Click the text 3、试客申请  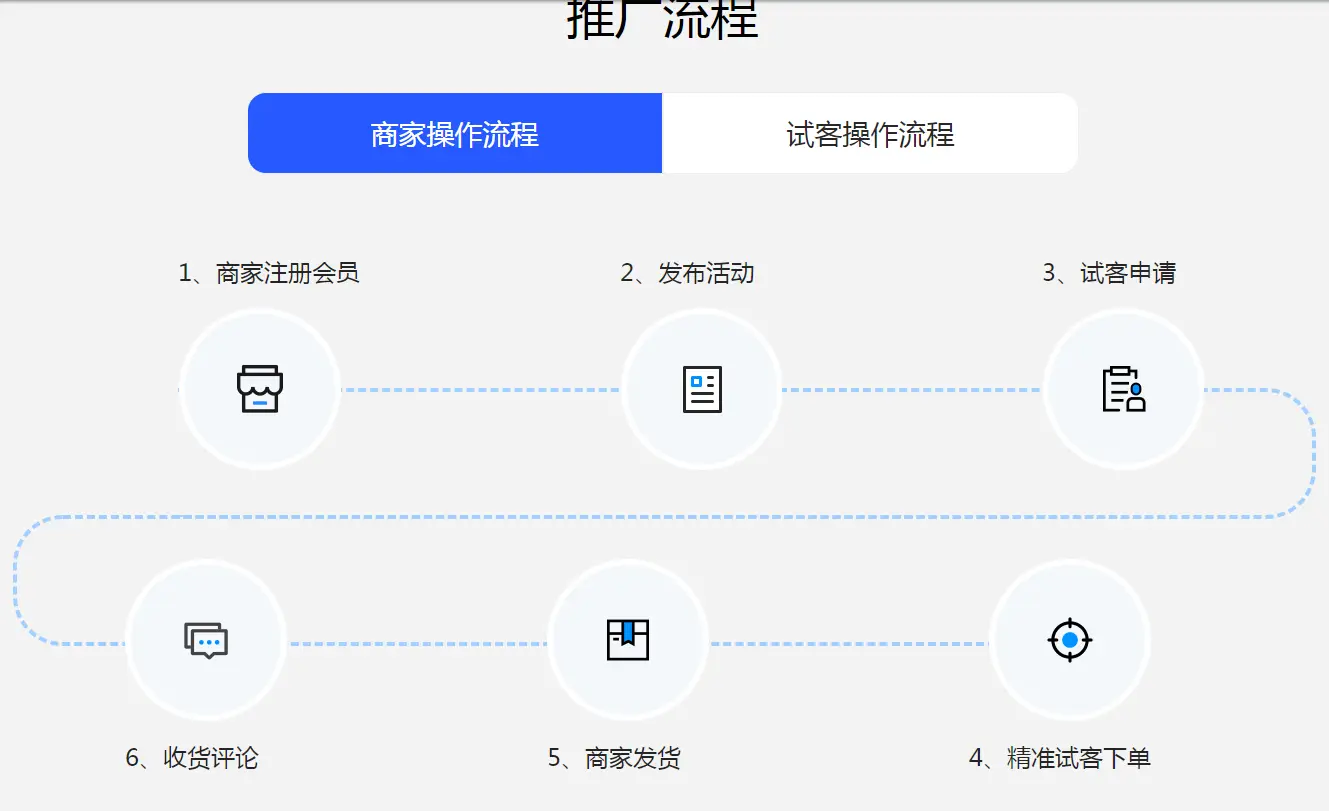point(1109,273)
